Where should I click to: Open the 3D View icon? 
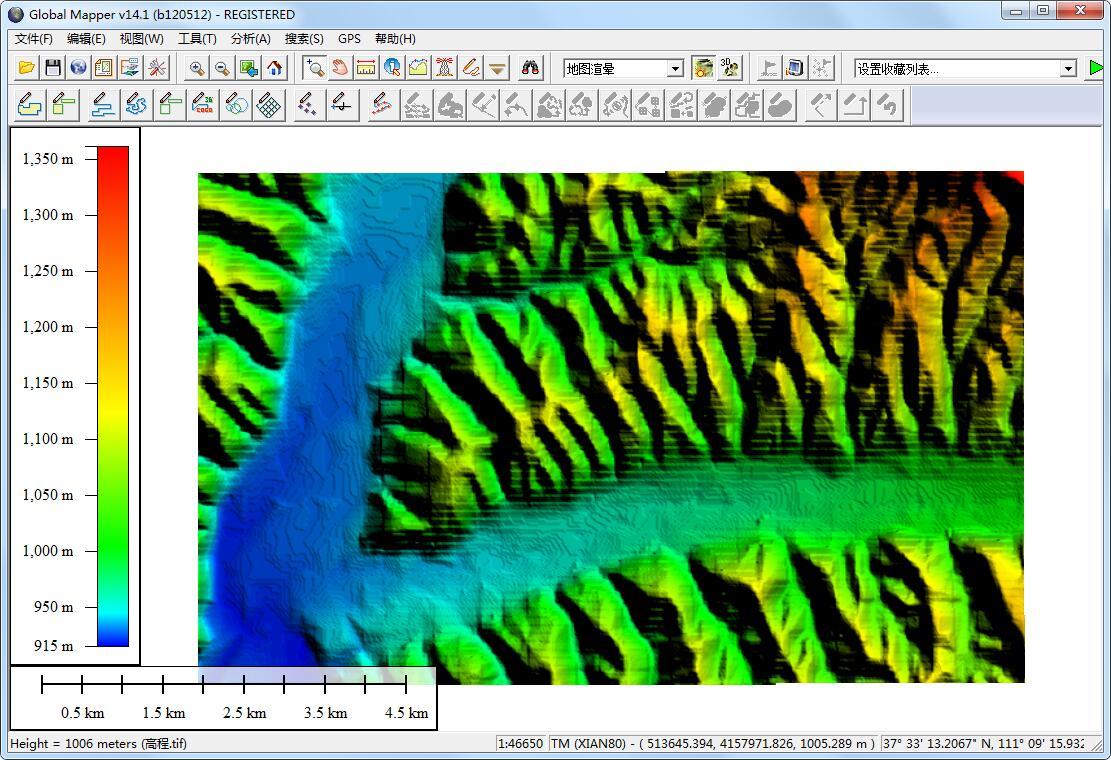click(730, 68)
